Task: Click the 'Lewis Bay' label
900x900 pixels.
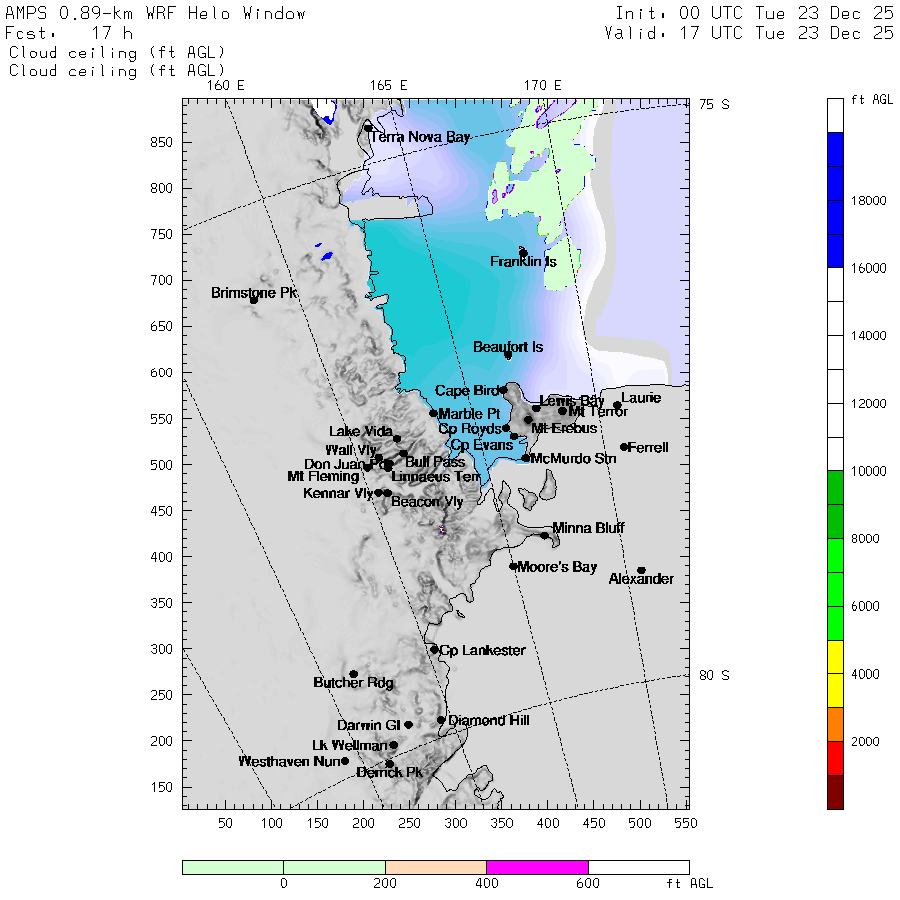Action: (572, 401)
